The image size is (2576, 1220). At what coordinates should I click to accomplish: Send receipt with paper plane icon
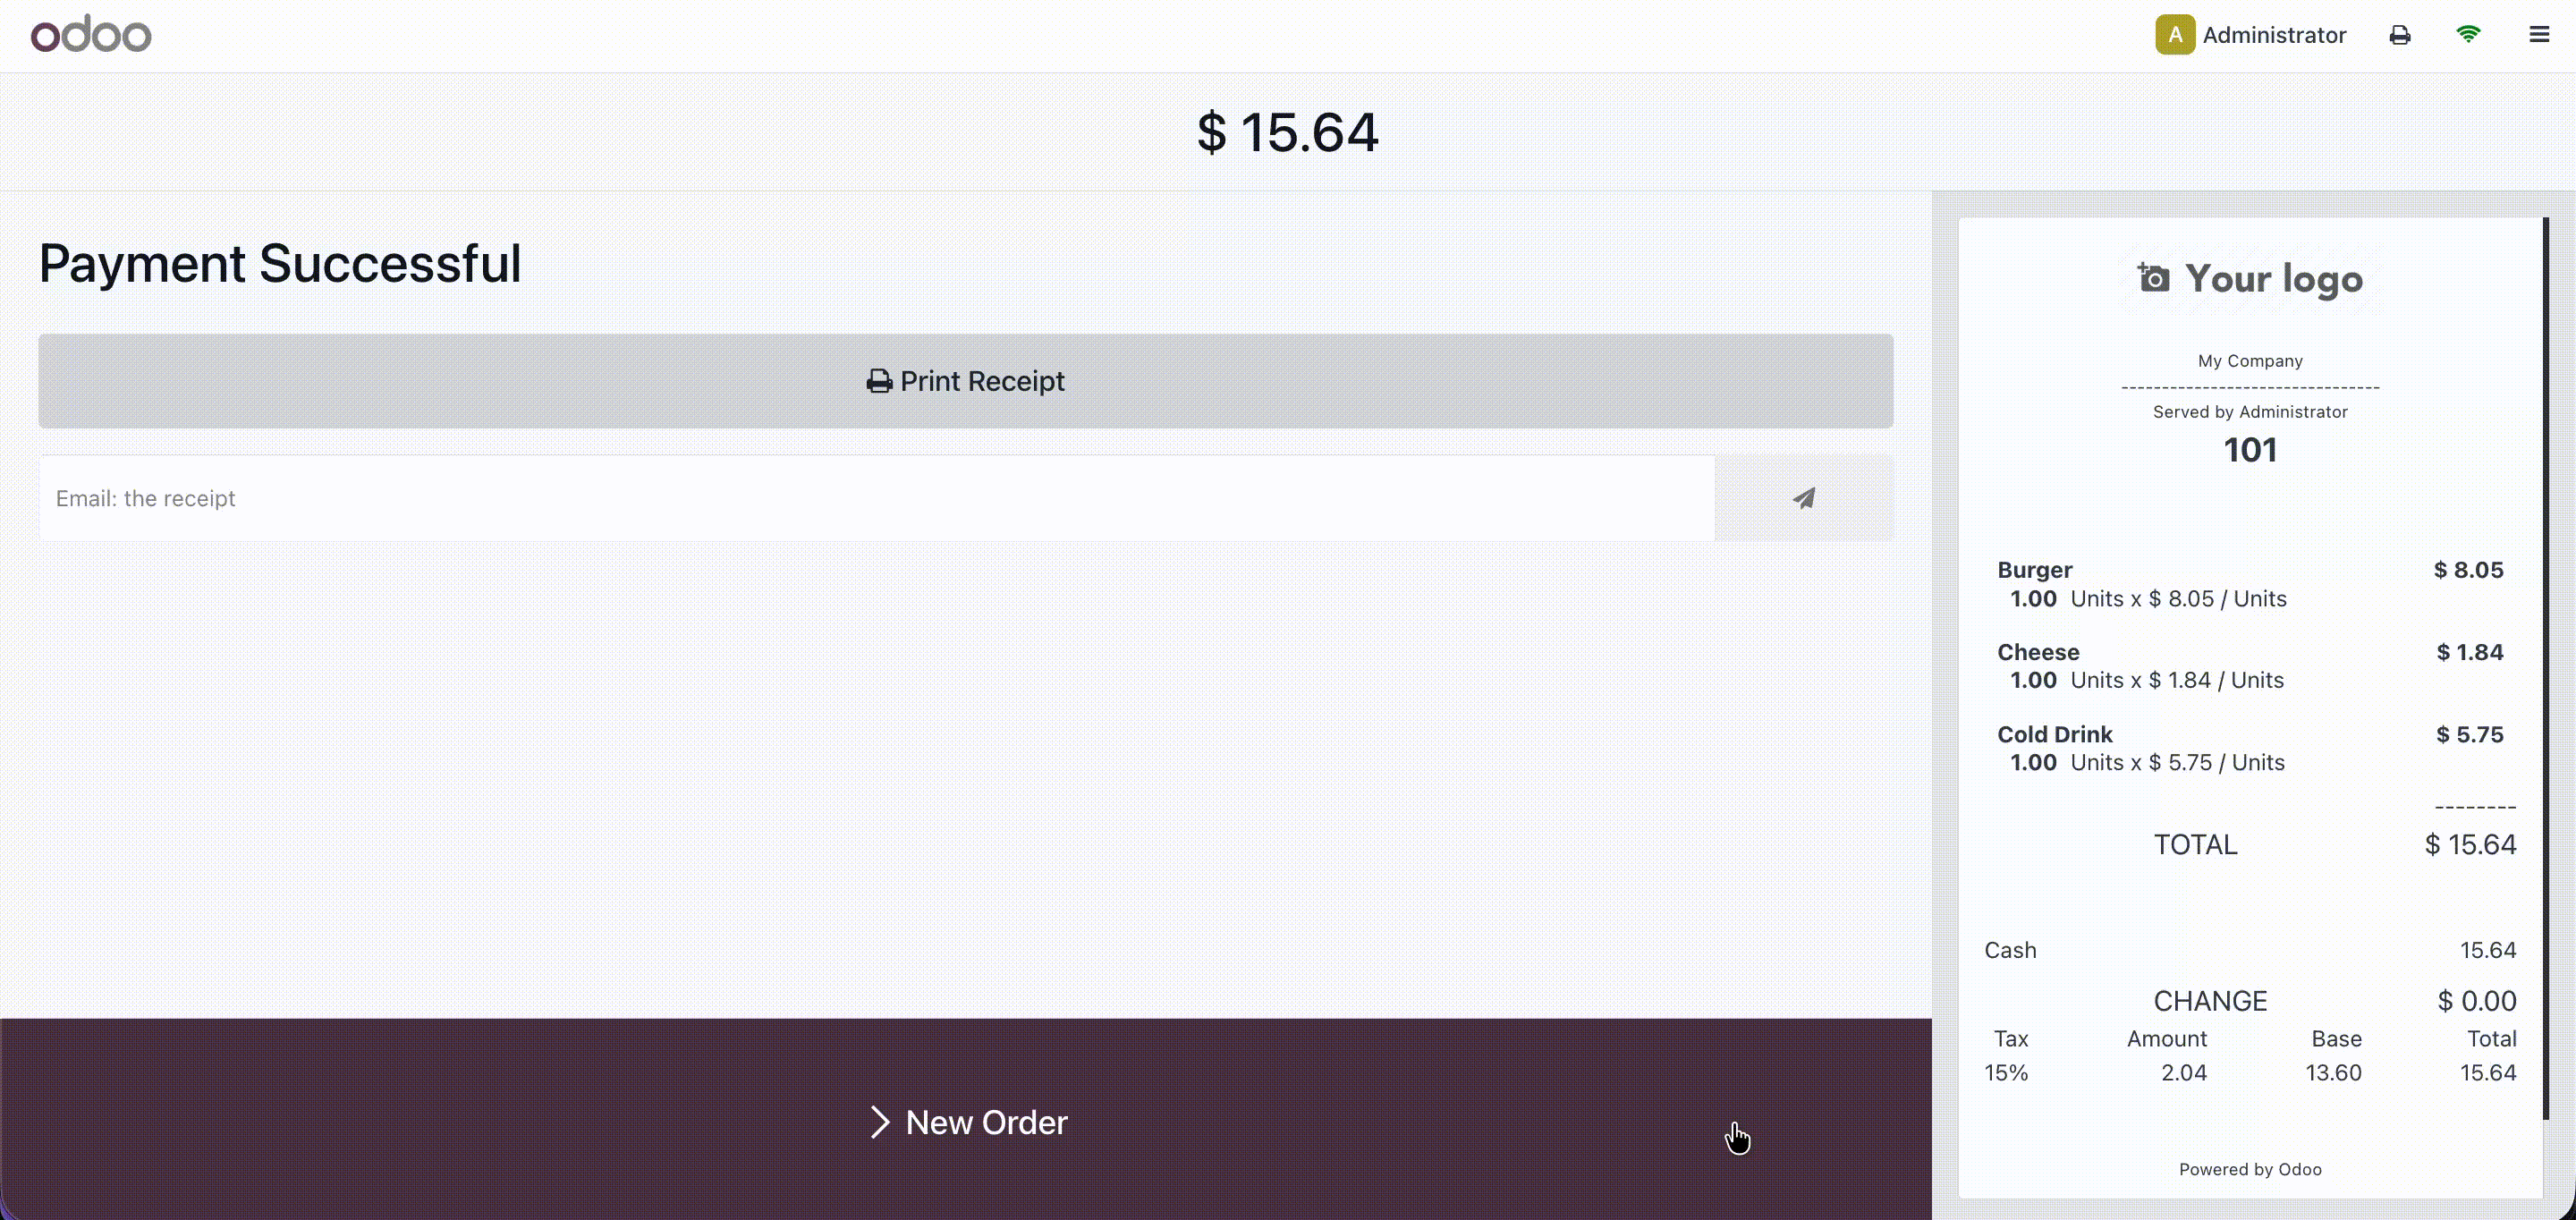click(x=1803, y=498)
